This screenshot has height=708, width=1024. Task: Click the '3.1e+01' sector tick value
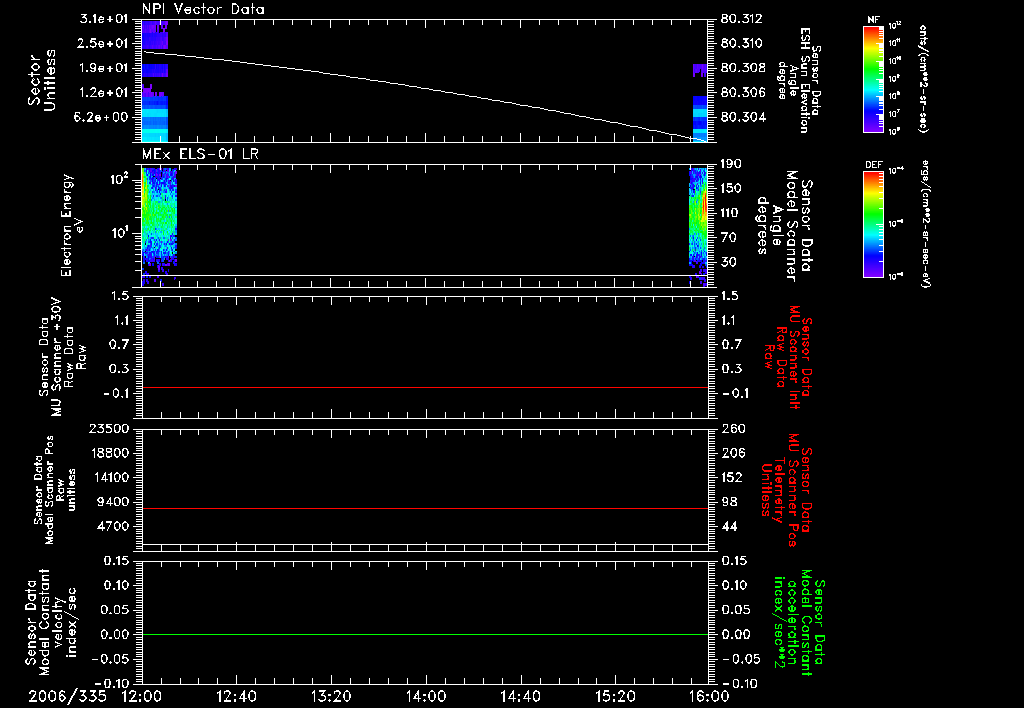point(104,19)
